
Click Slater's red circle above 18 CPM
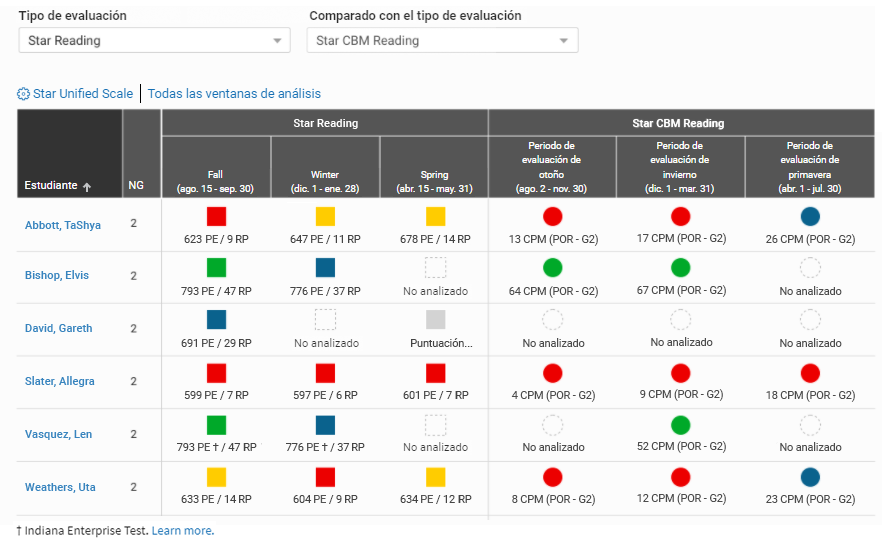[x=810, y=373]
